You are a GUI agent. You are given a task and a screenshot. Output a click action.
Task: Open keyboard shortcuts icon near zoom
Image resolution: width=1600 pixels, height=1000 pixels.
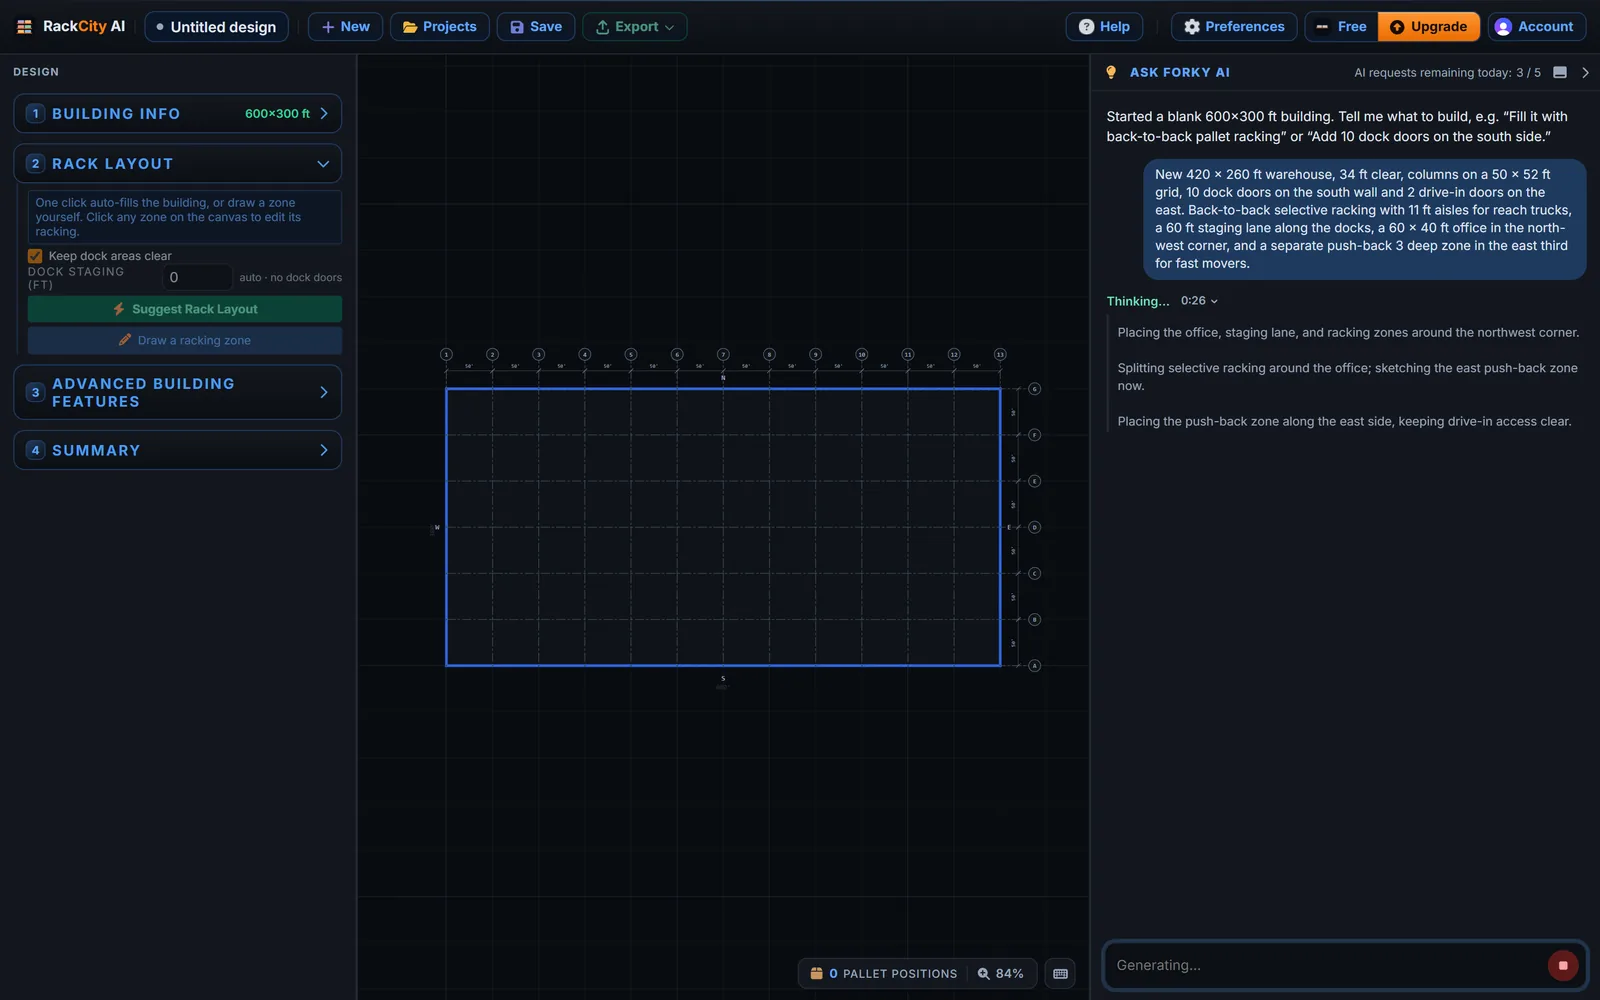(x=1061, y=974)
